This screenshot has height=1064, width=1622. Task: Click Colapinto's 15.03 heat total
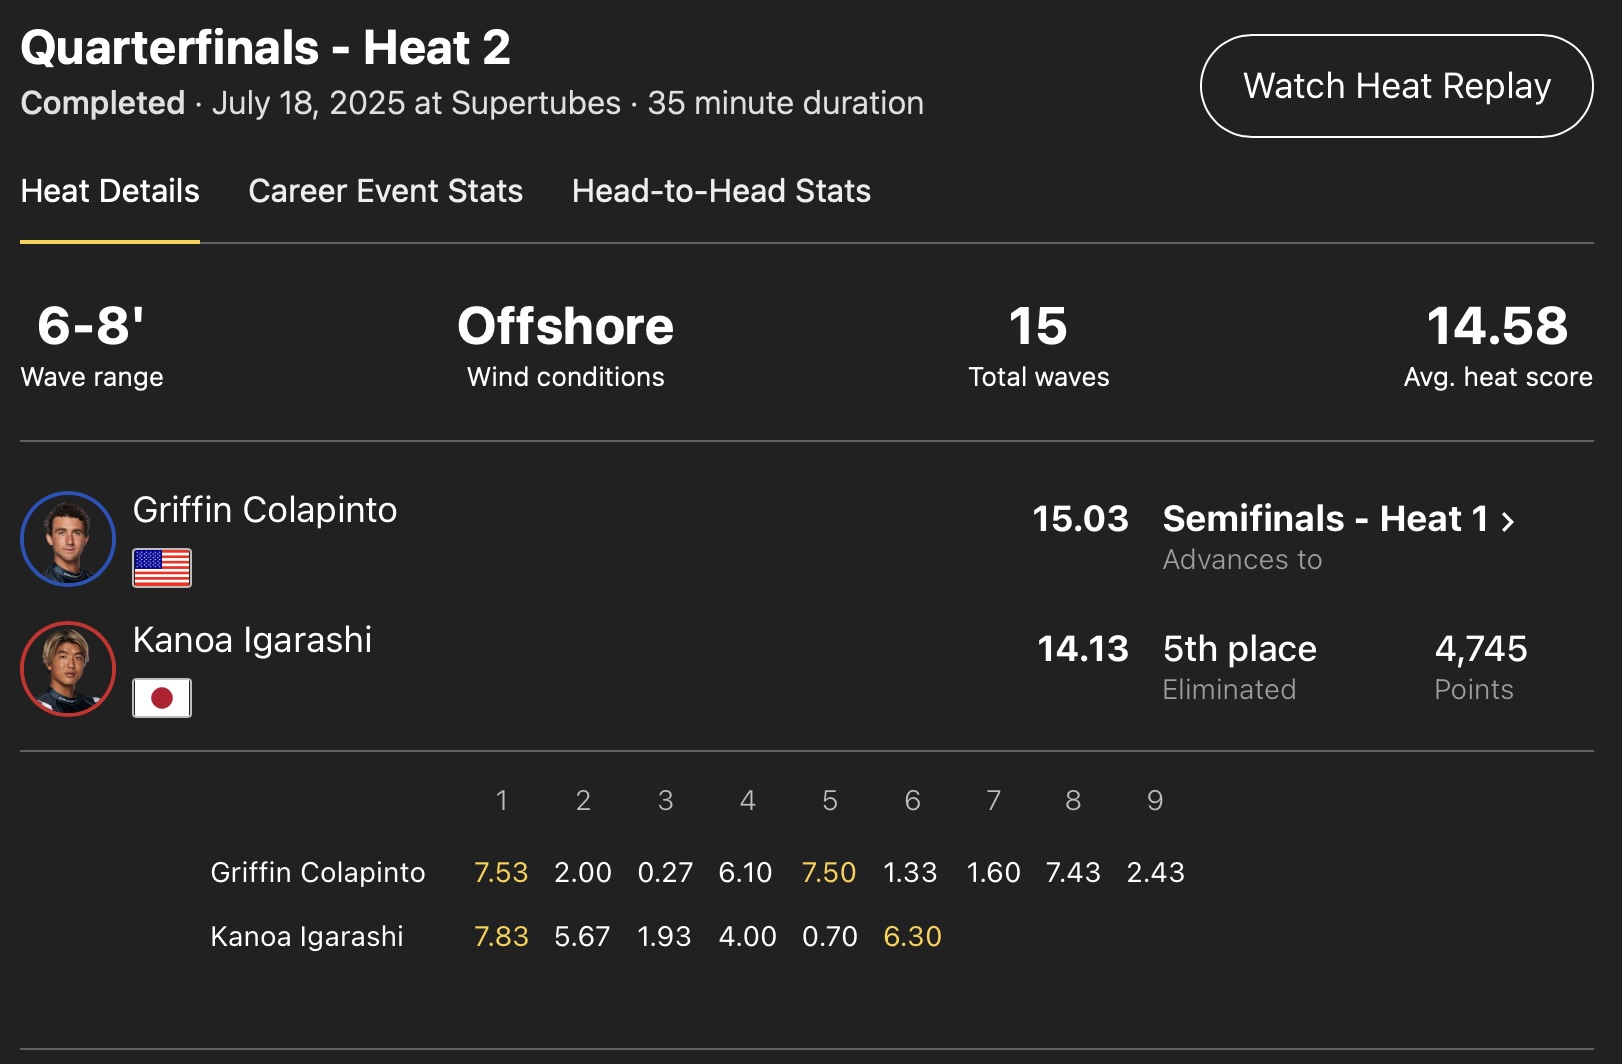(1080, 519)
